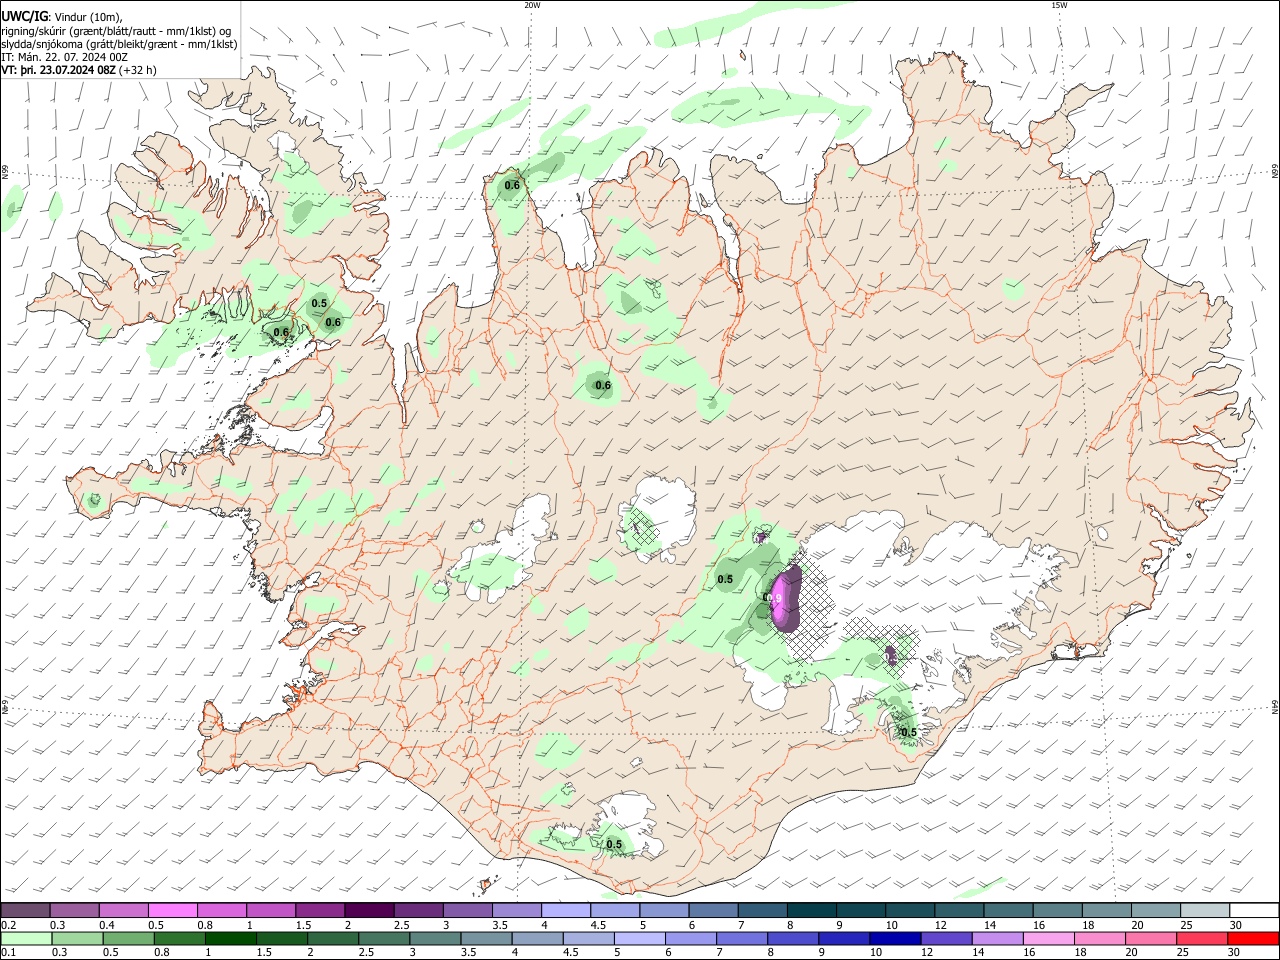The image size is (1280, 960).
Task: Pick the upper legend swatch labeled 4
Action: point(565,910)
